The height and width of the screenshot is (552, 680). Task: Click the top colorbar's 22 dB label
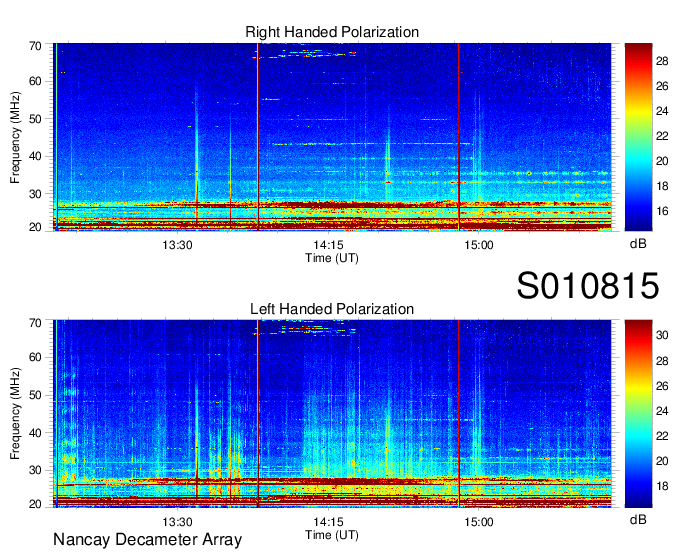click(662, 136)
